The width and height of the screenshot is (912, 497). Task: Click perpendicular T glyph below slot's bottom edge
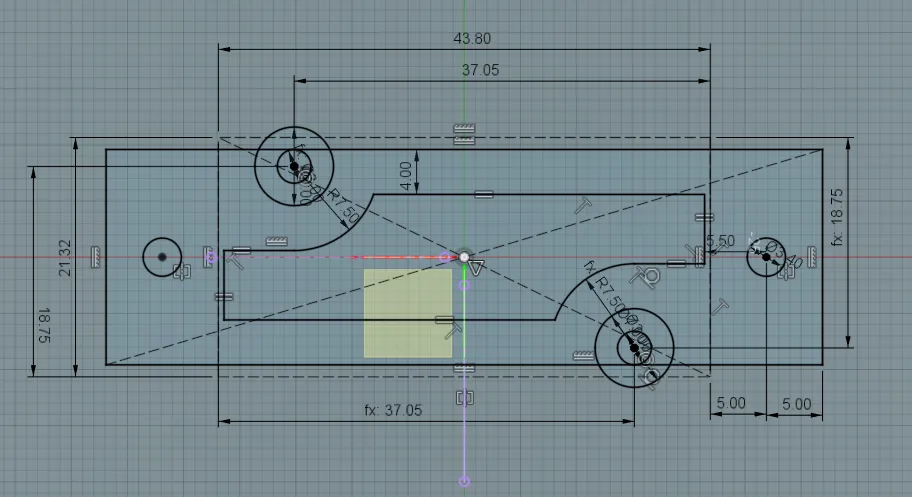point(453,331)
